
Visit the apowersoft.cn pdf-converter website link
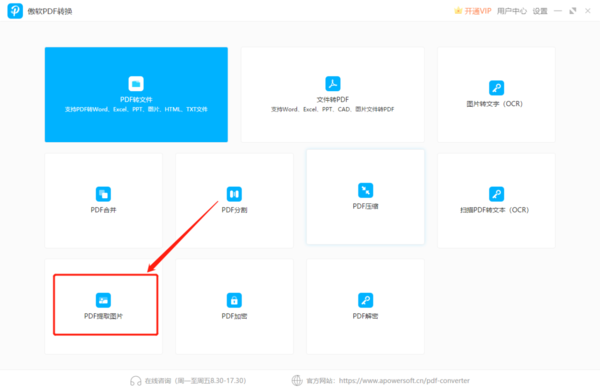coord(404,381)
